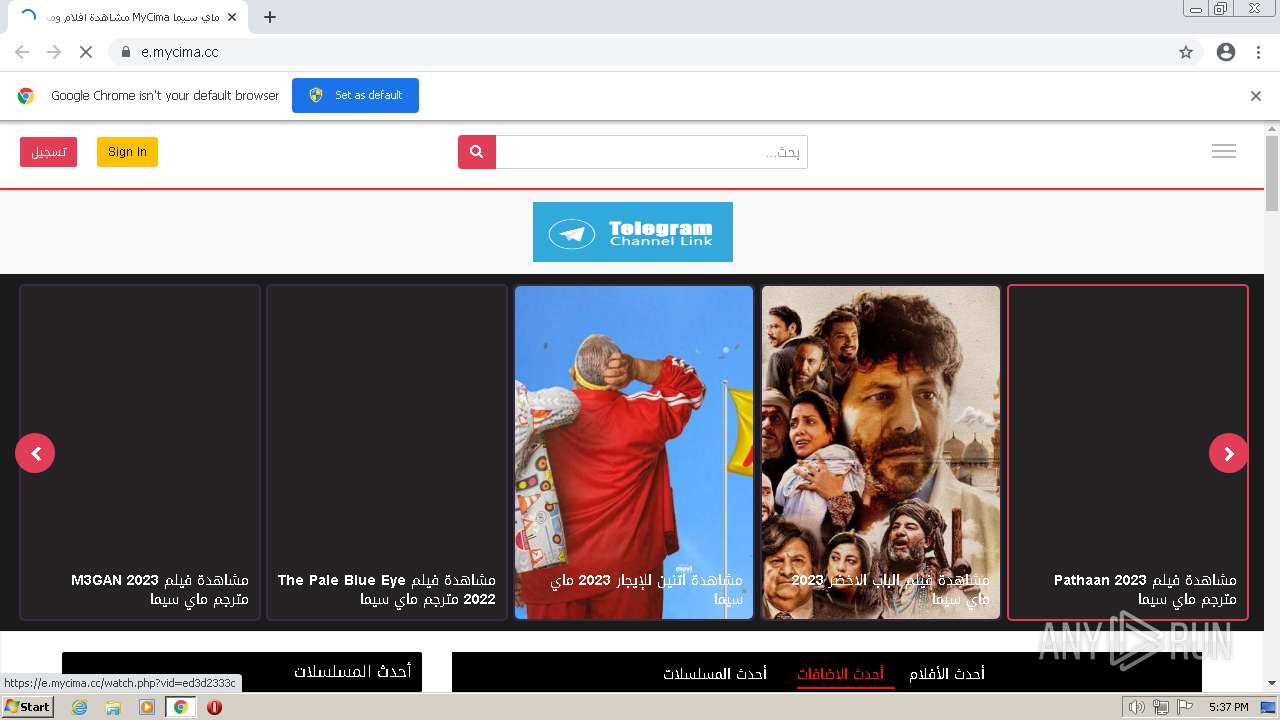Screen dimensions: 1280x720
Task: Click the red تسجيل register button
Action: click(x=48, y=152)
